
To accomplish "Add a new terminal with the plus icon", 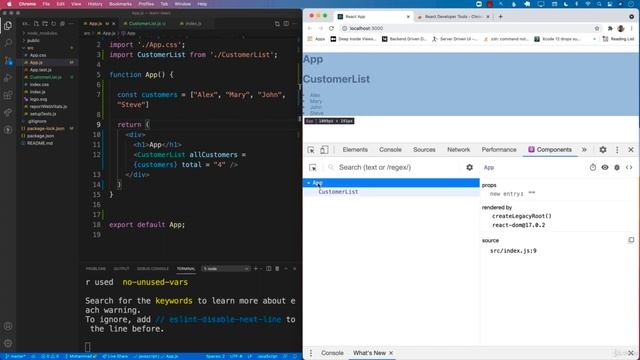I will [256, 269].
